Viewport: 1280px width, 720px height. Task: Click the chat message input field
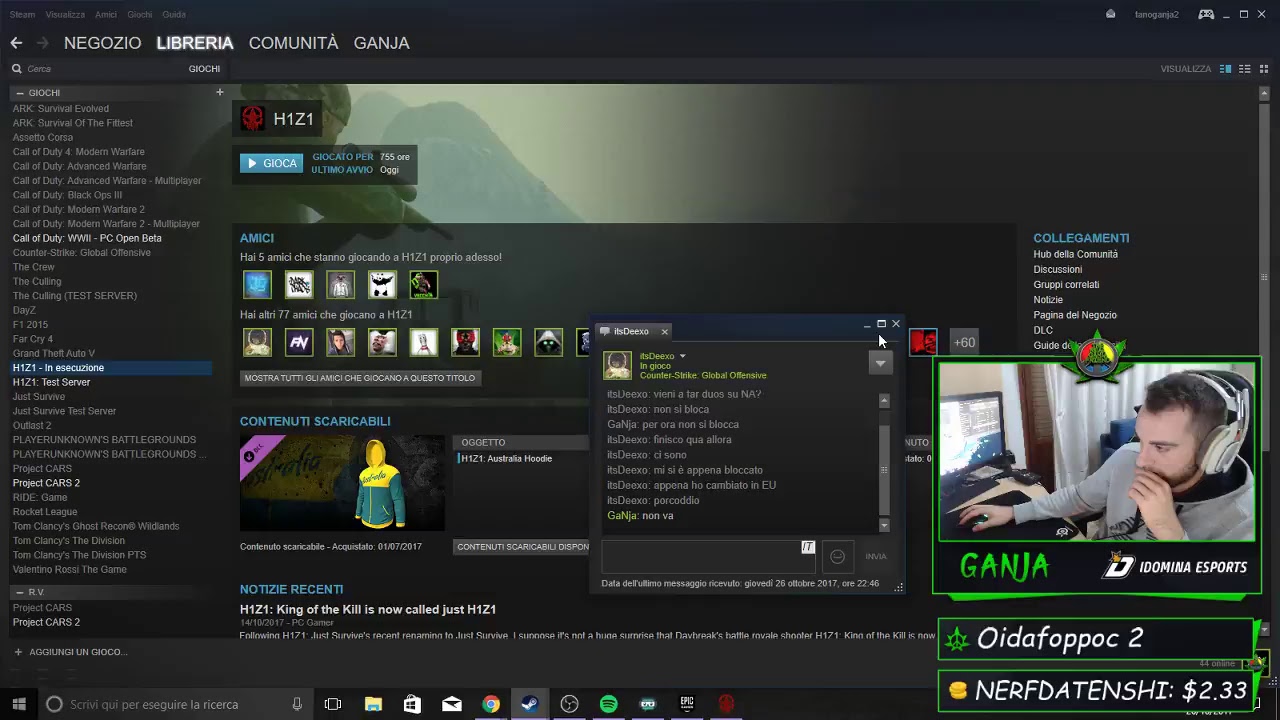tap(709, 556)
